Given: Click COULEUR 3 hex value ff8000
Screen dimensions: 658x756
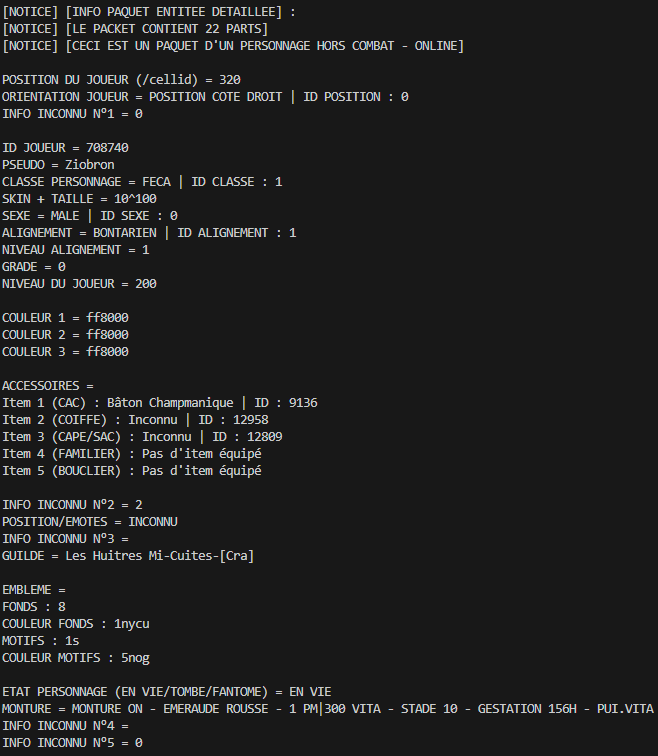Looking at the screenshot, I should click(107, 351).
